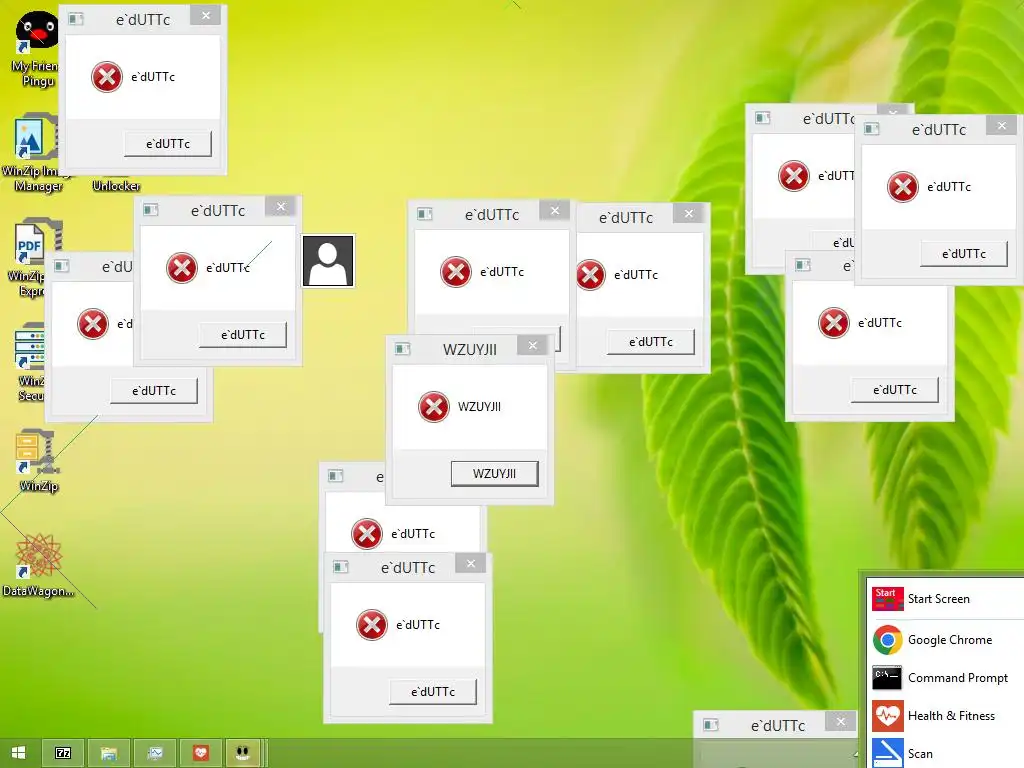Open the WinZip PDF Express desktop icon
This screenshot has width=1024, height=768.
click(33, 258)
